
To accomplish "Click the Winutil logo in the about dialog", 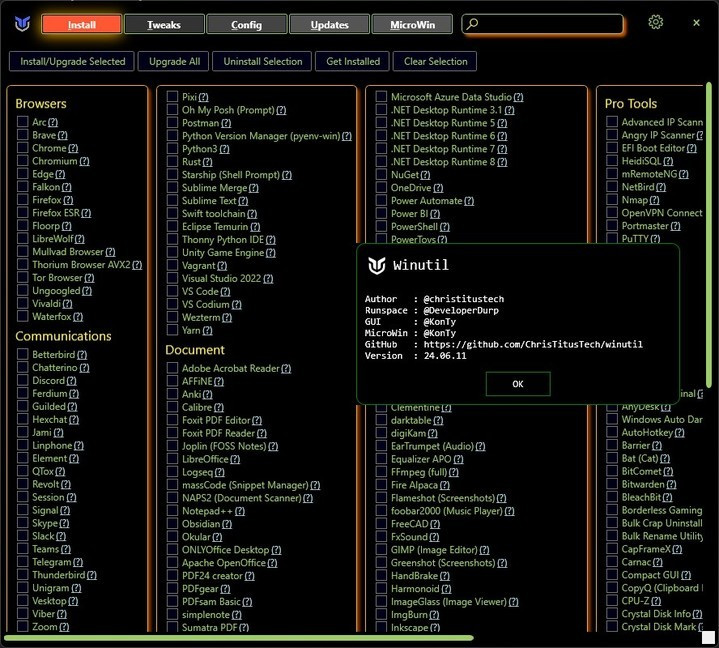I will click(x=377, y=265).
